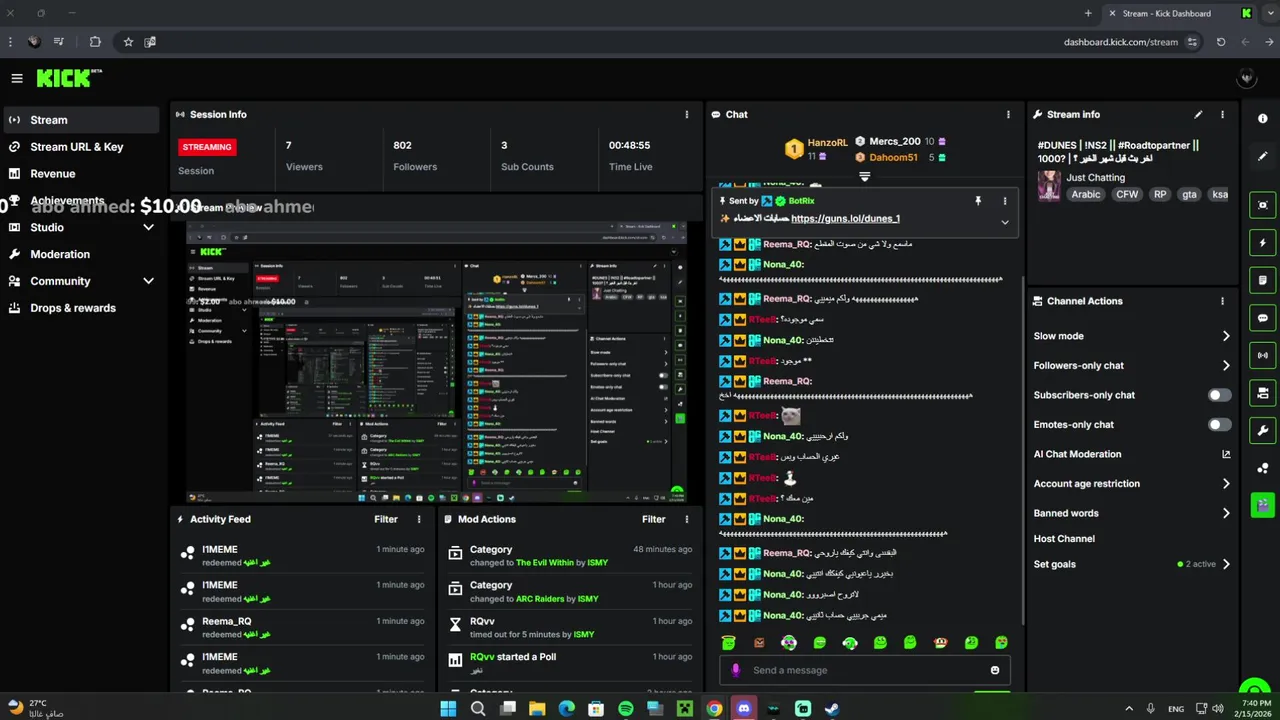Click the three-dots cluster icon in right rail
Viewport: 1280px width, 720px height.
pyautogui.click(x=1262, y=468)
